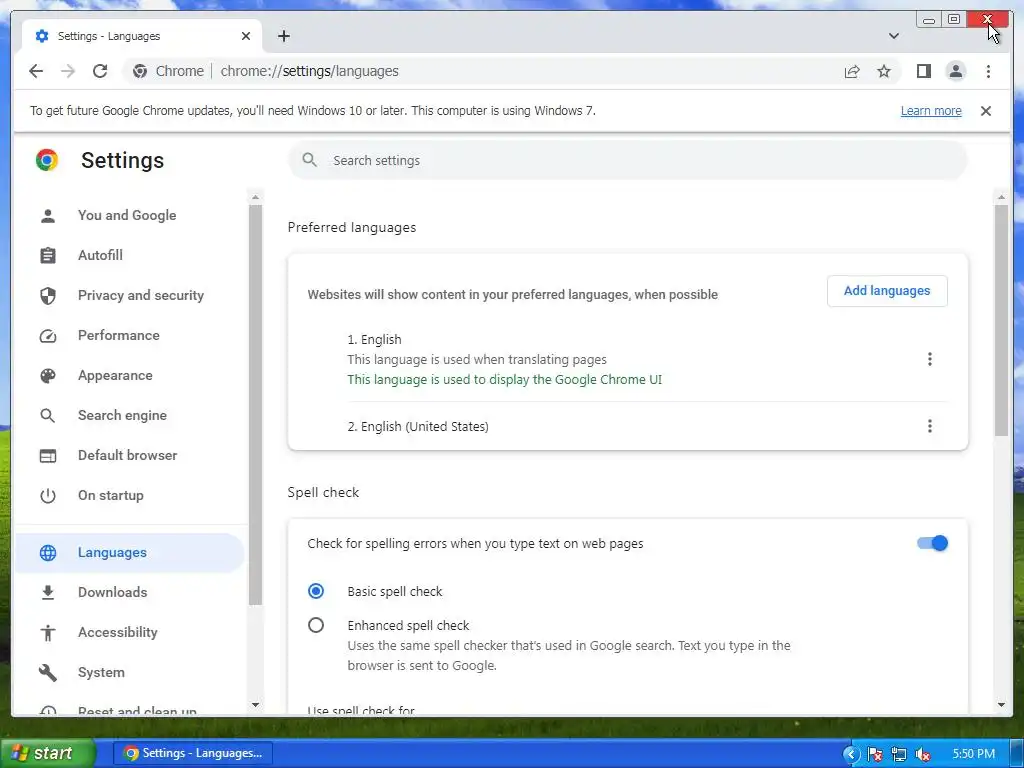Go back using the browser back arrow
1024x768 pixels.
pyautogui.click(x=36, y=71)
